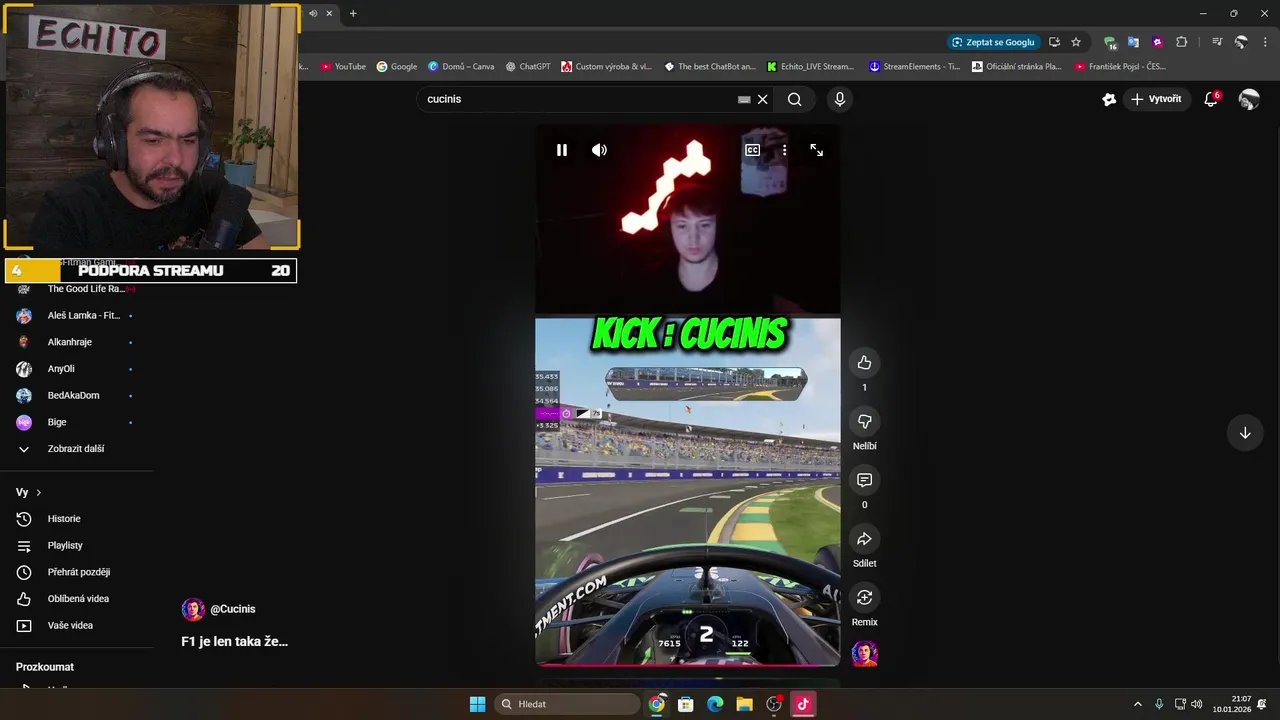Open the Google bookmark

pos(397,67)
